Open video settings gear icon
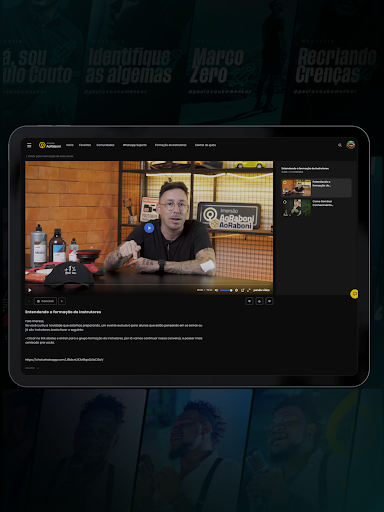Image resolution: width=384 pixels, height=512 pixels. pyautogui.click(x=236, y=290)
